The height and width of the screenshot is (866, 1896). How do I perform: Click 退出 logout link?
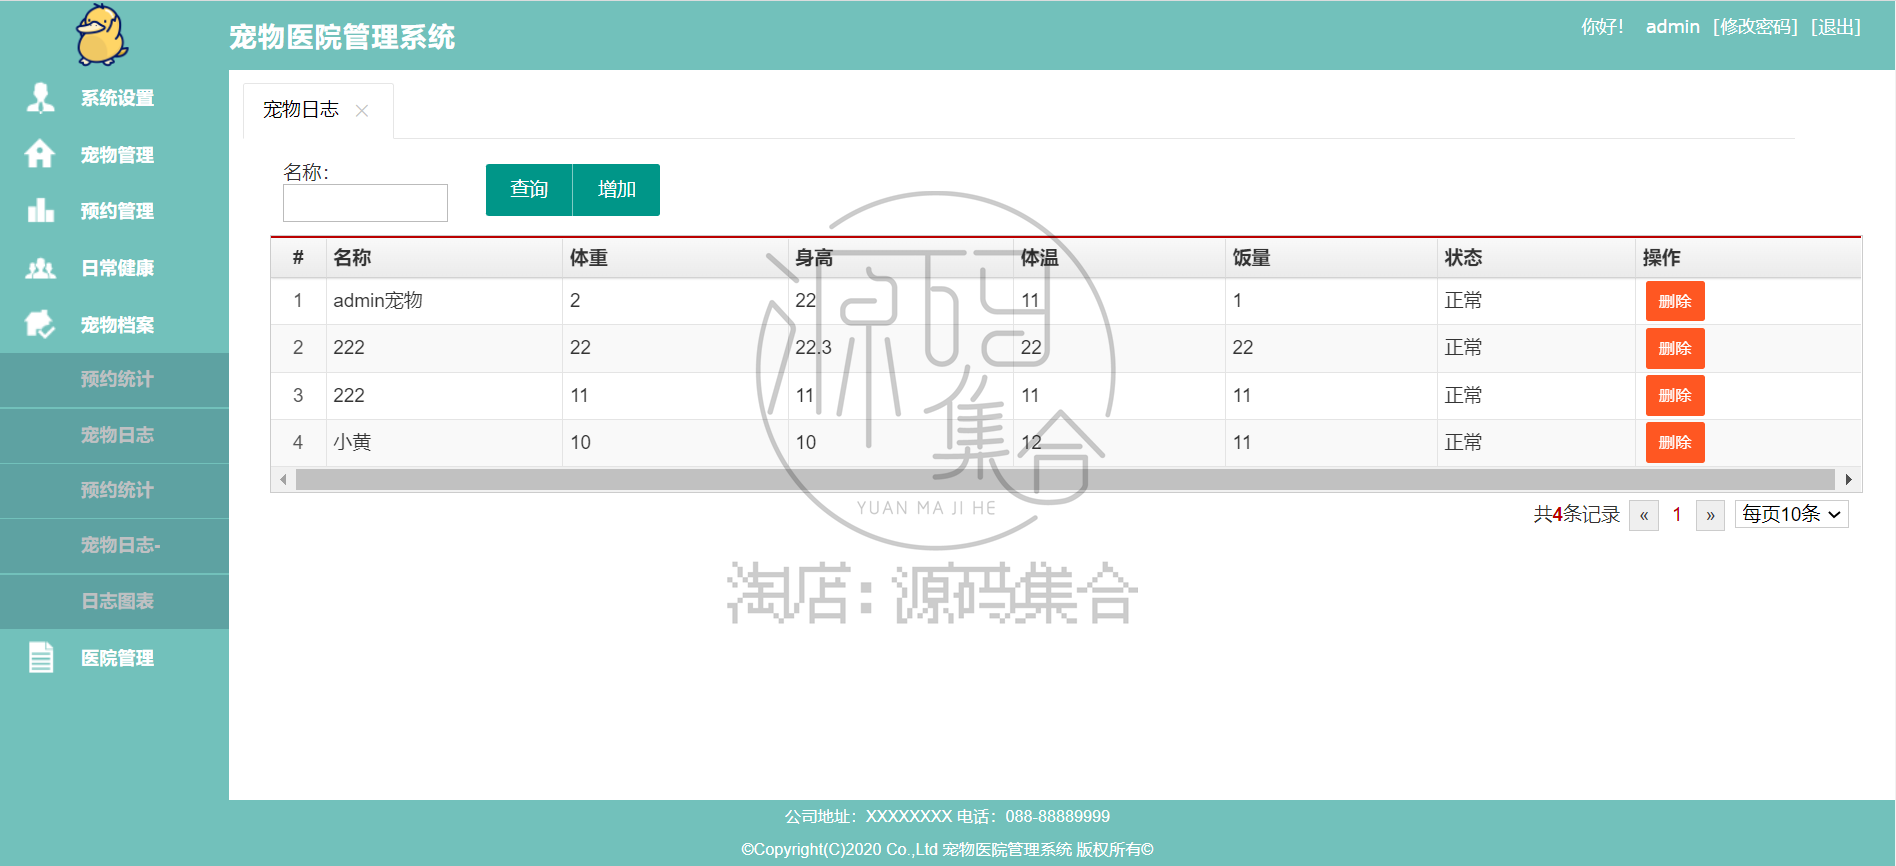pos(1836,27)
